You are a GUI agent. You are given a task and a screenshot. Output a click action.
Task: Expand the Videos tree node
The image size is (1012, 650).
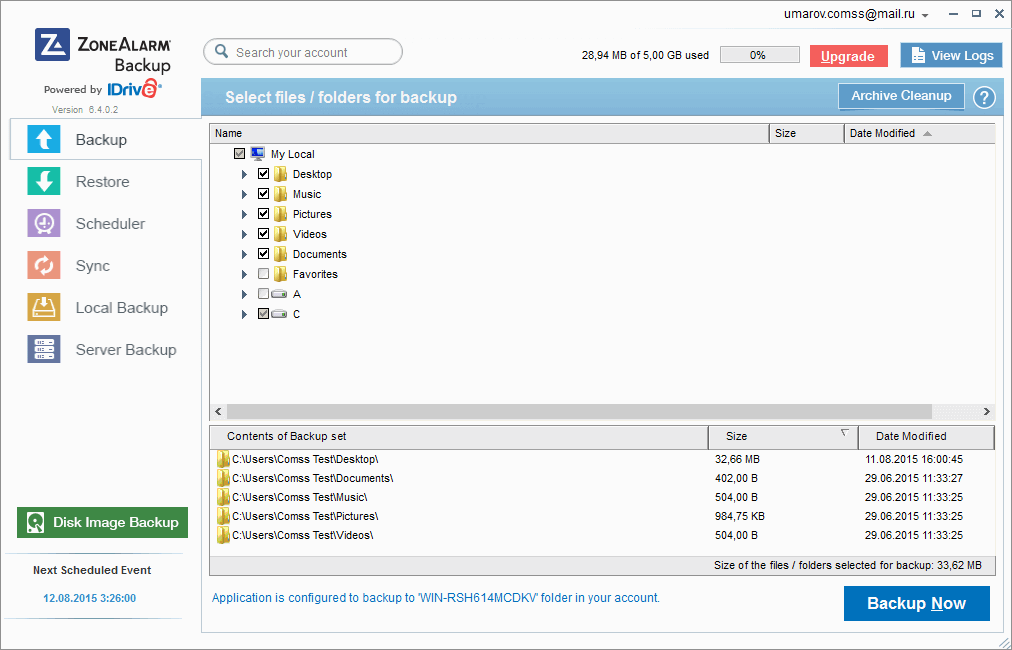pos(245,234)
